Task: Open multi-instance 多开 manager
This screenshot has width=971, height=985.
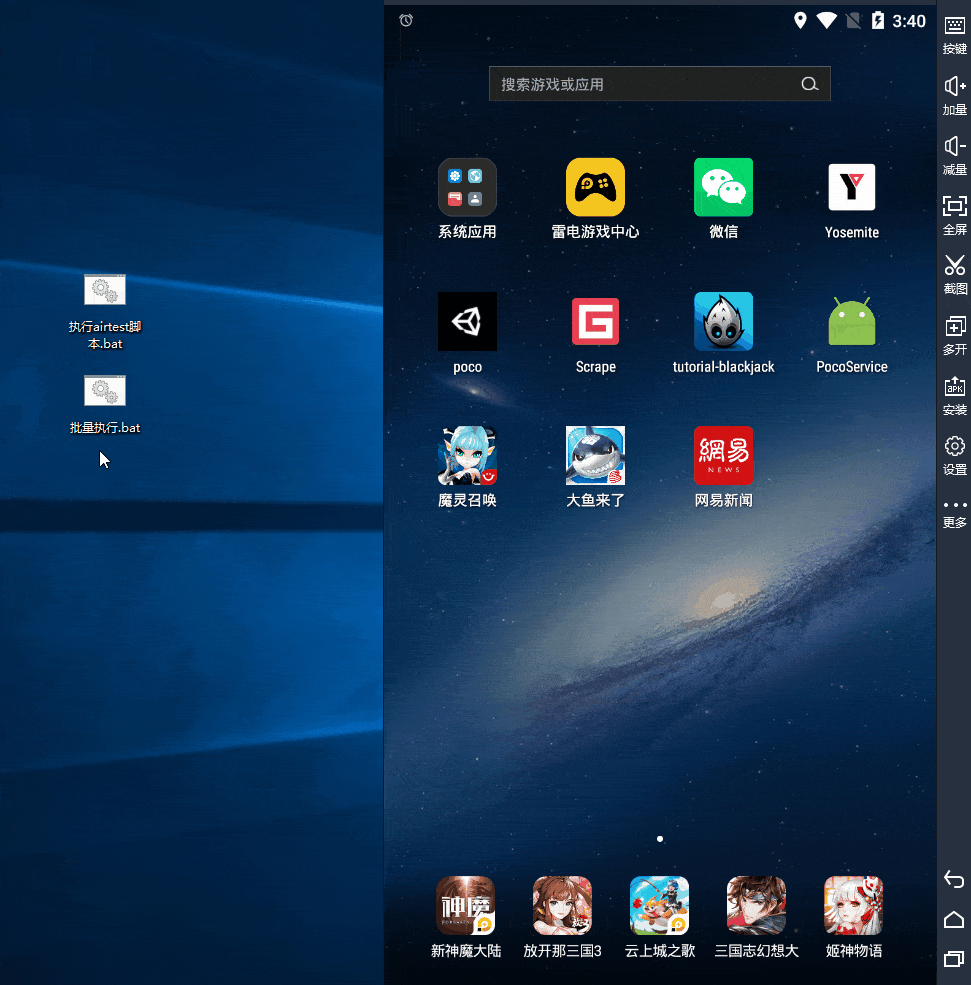Action: click(x=955, y=335)
